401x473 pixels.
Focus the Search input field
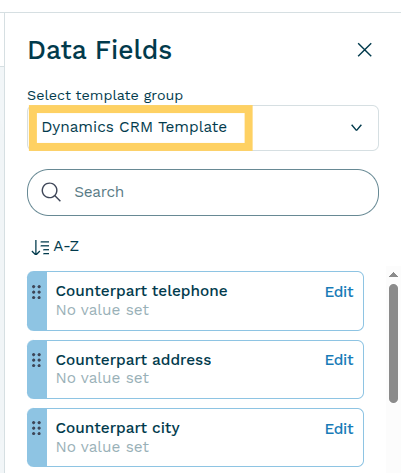203,192
